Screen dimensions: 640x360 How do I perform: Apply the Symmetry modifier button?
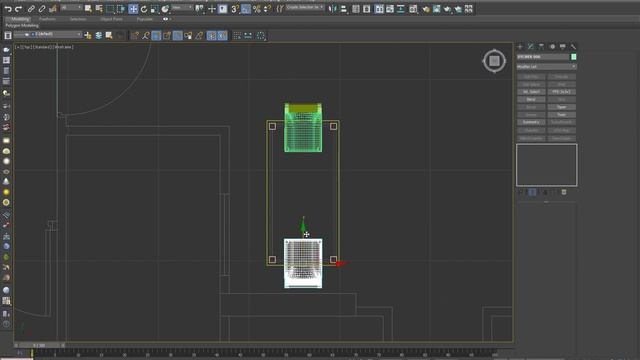[531, 122]
